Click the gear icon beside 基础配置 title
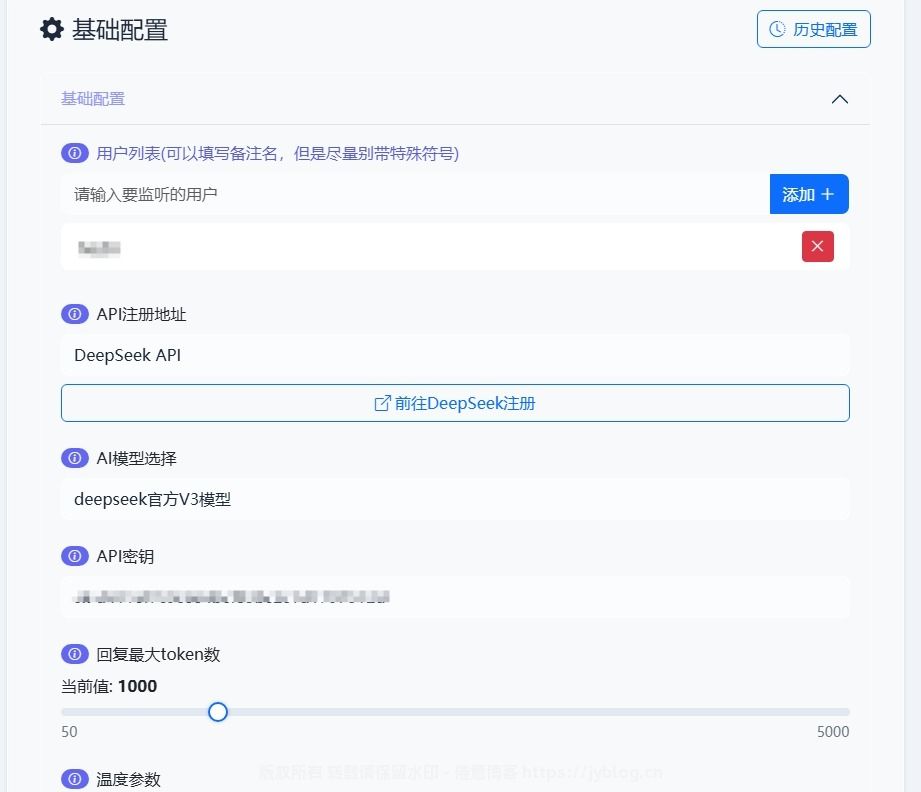This screenshot has width=921, height=792. 51,30
